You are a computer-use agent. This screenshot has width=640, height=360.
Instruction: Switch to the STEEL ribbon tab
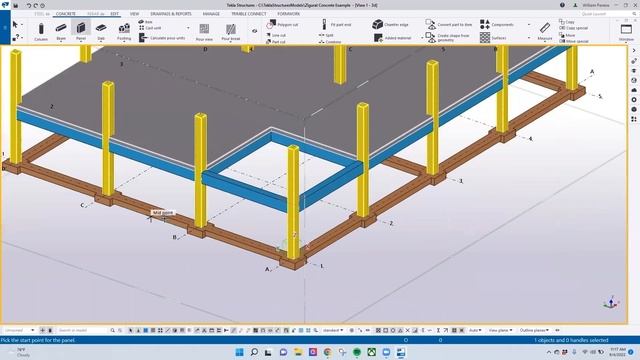pyautogui.click(x=42, y=14)
